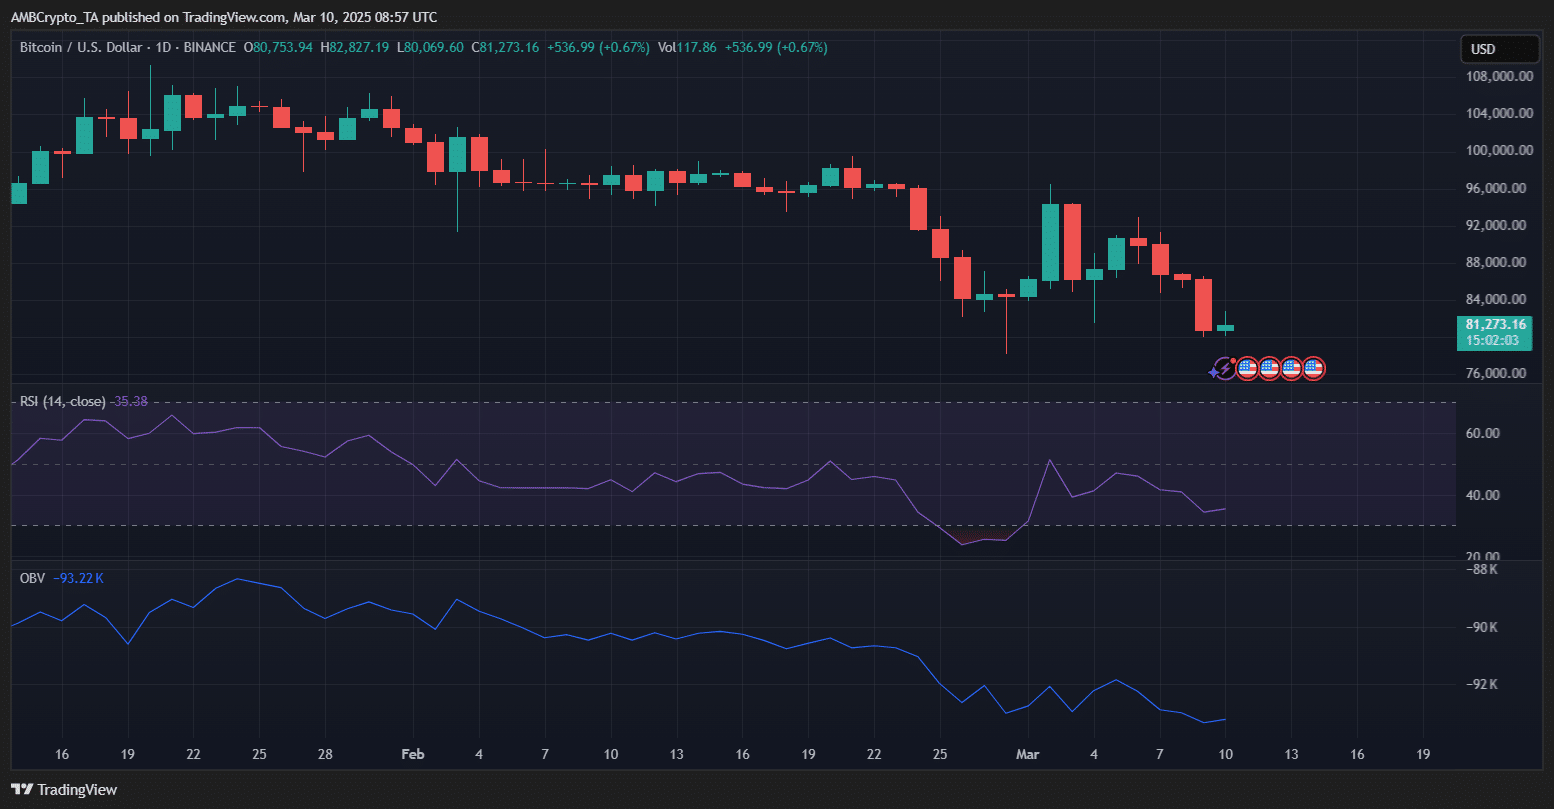Open the AMBCrypto_TA publisher link
Image resolution: width=1554 pixels, height=809 pixels.
point(53,17)
